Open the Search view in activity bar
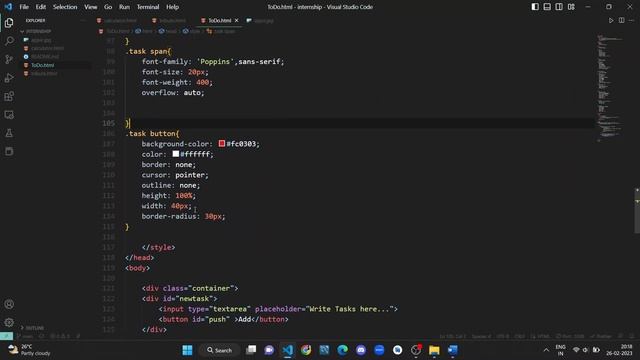This screenshot has width=640, height=360. (9, 41)
